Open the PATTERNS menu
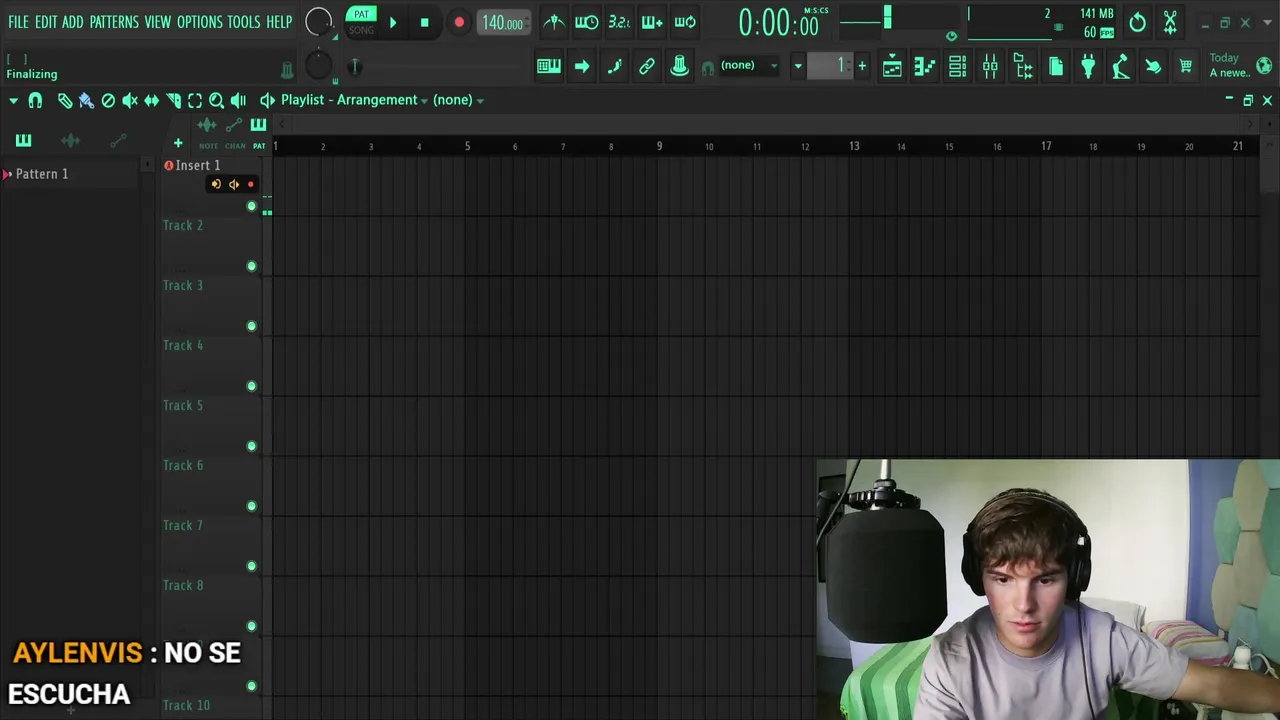This screenshot has height=720, width=1280. pyautogui.click(x=114, y=22)
